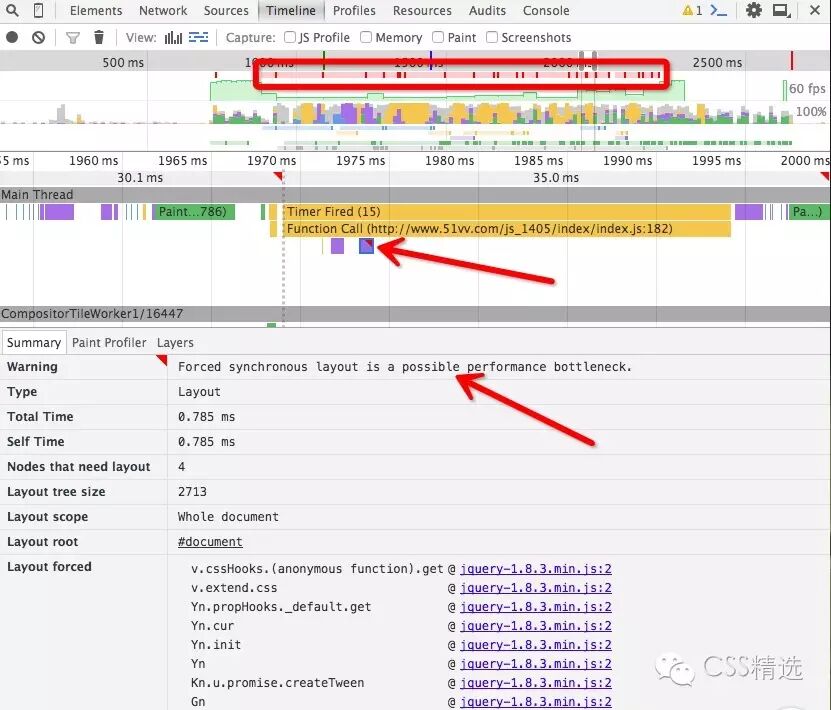Open the Elements tab

96,11
